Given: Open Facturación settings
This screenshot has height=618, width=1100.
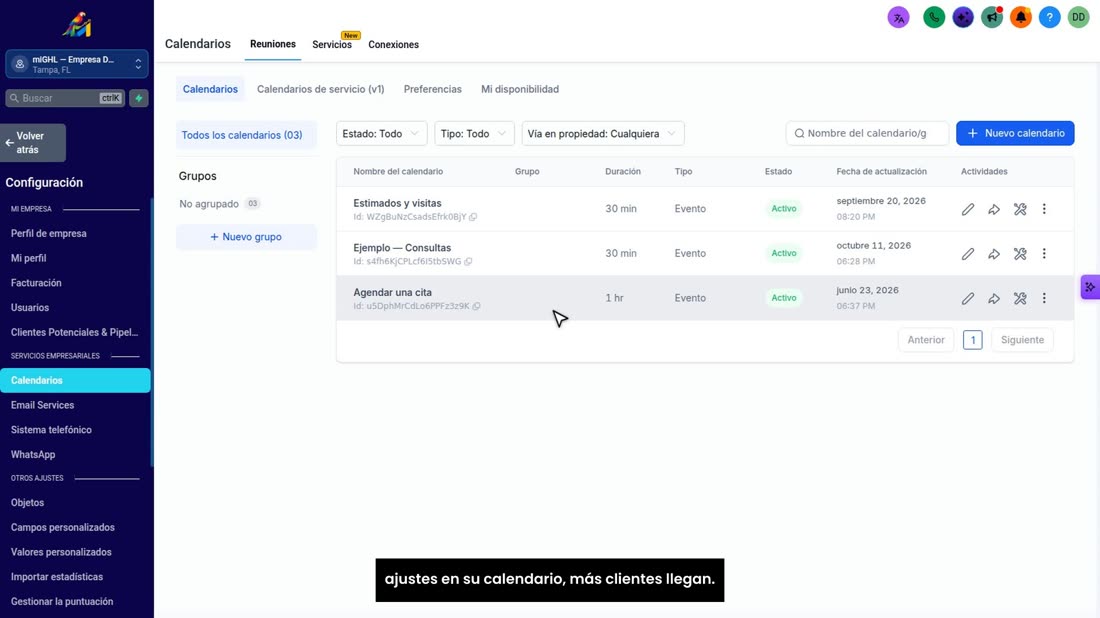Looking at the screenshot, I should (36, 283).
